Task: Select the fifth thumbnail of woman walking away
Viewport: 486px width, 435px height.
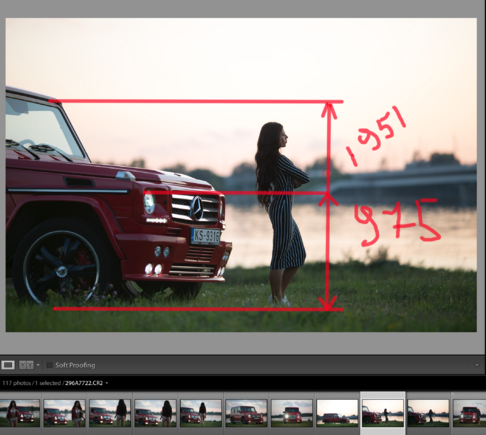Action: (x=201, y=413)
